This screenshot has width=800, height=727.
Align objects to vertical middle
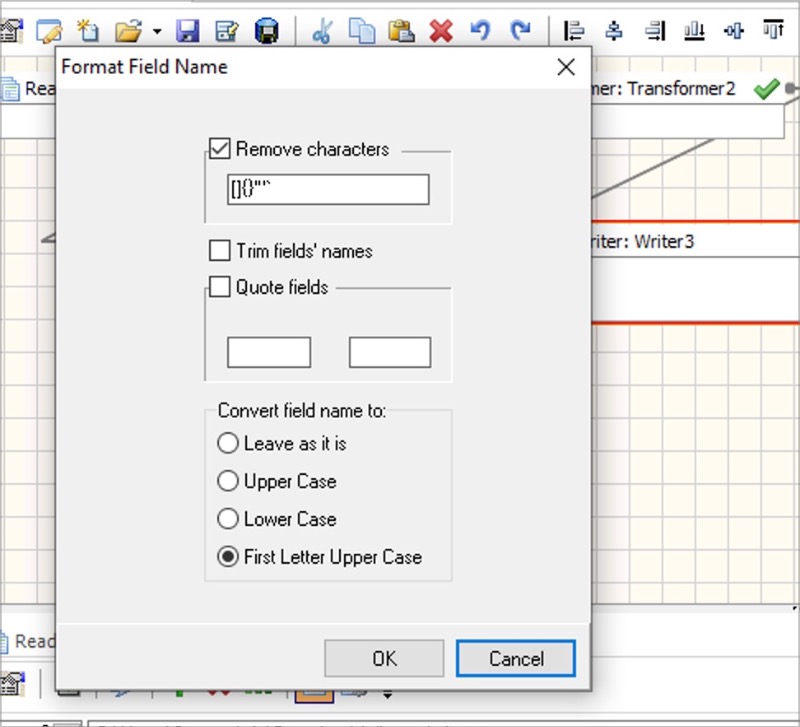(734, 31)
